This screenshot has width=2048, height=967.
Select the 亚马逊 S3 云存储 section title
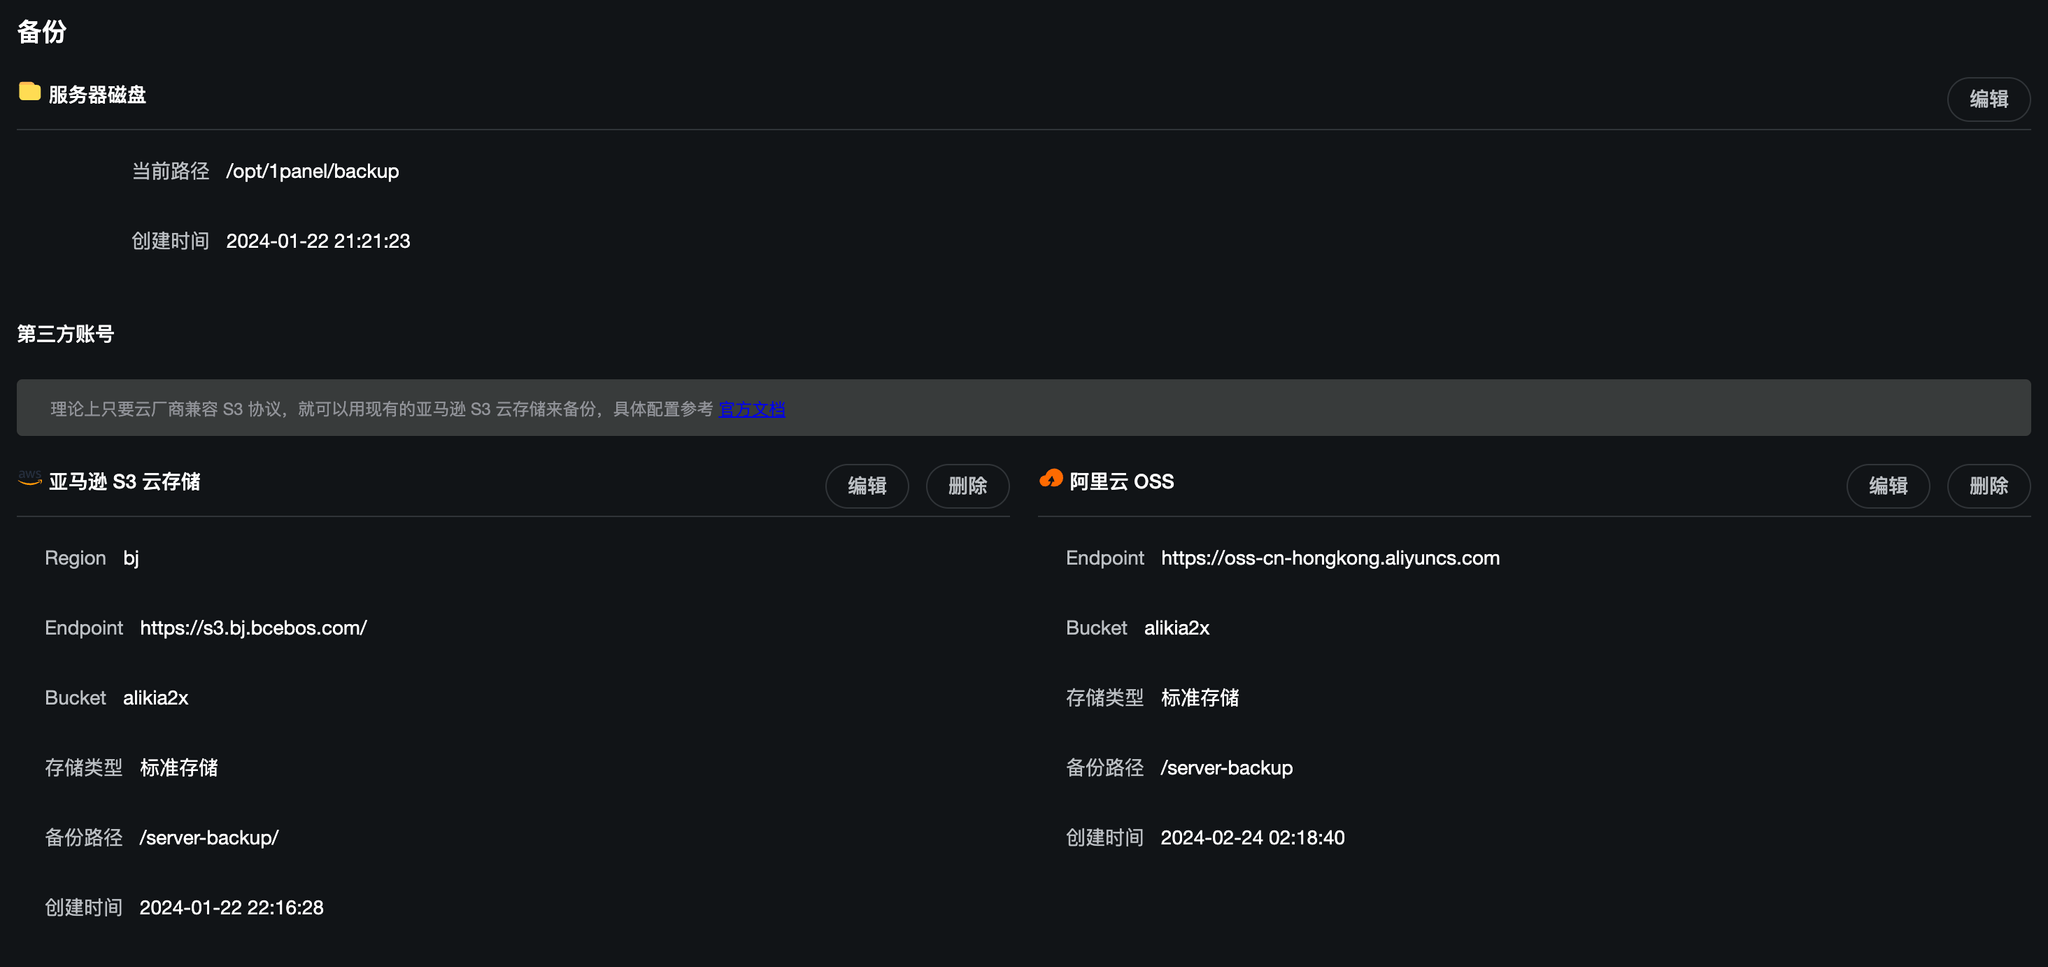[125, 482]
